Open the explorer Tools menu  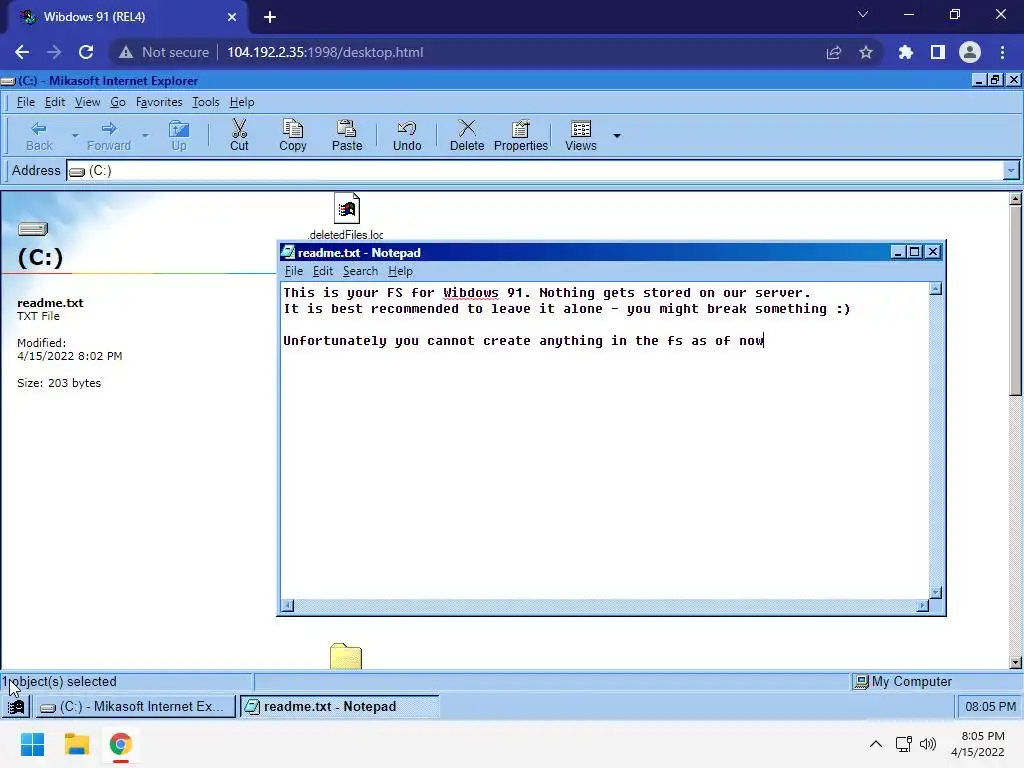tap(205, 102)
